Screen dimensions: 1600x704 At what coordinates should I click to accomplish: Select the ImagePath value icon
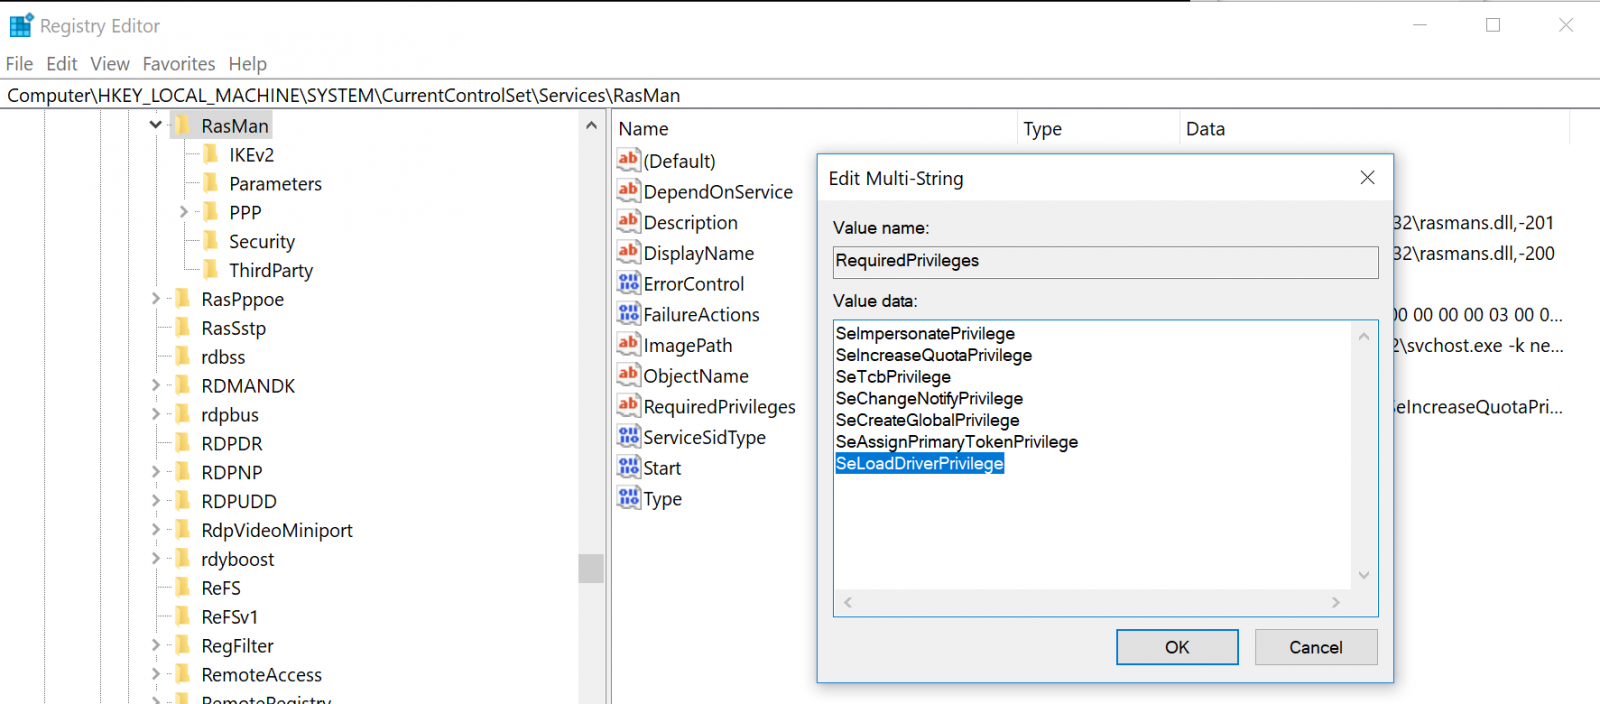628,345
